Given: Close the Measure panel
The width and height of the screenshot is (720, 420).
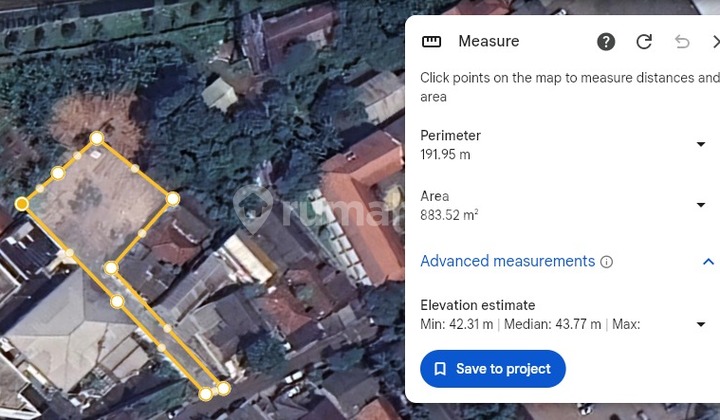Looking at the screenshot, I should click(715, 42).
